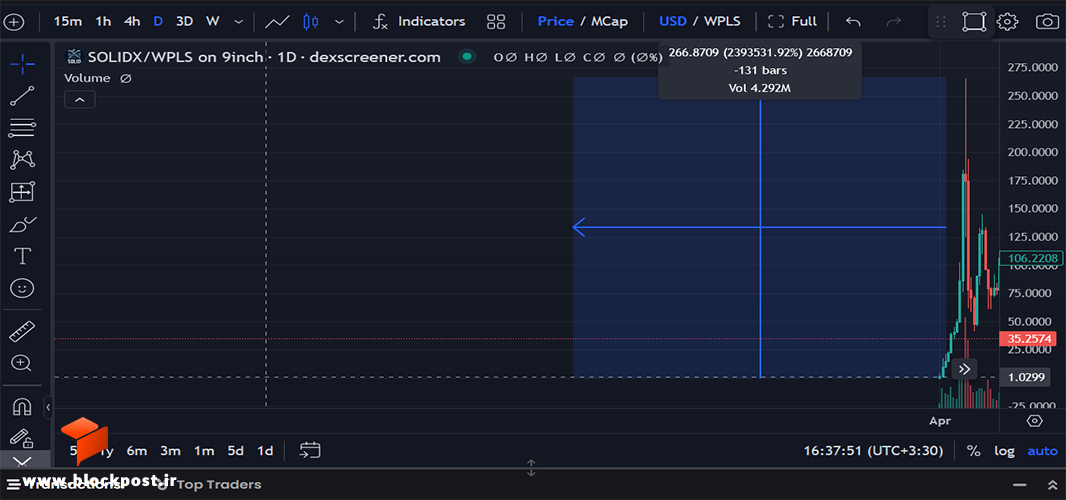This screenshot has height=500, width=1066.
Task: Select the crosshair cursor tool
Action: point(22,65)
